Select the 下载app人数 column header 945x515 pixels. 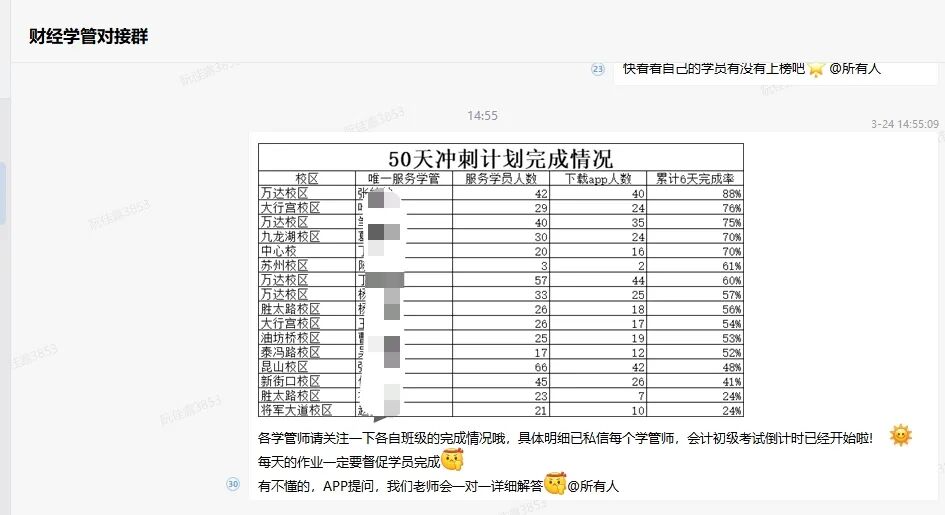coord(598,178)
